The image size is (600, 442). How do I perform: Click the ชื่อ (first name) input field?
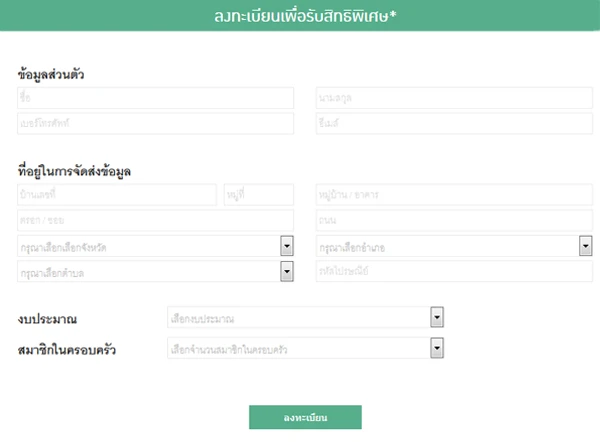155,98
